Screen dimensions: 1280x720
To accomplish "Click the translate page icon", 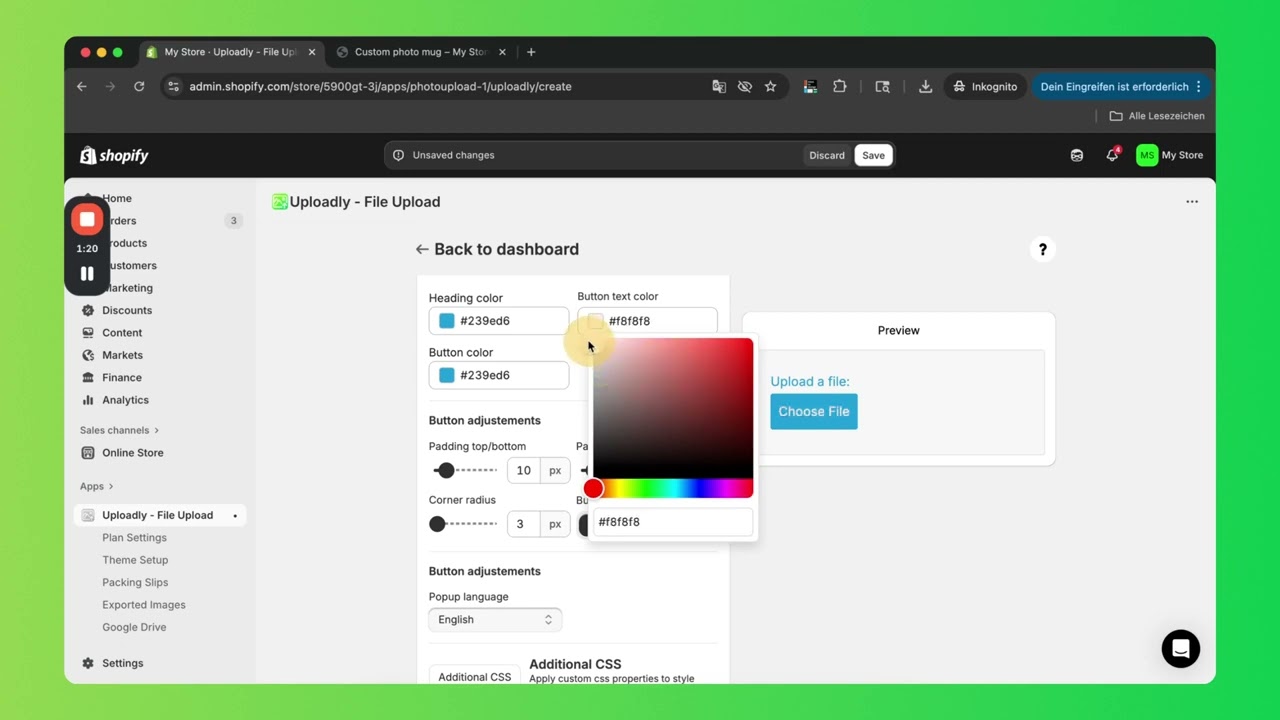I will [x=719, y=87].
